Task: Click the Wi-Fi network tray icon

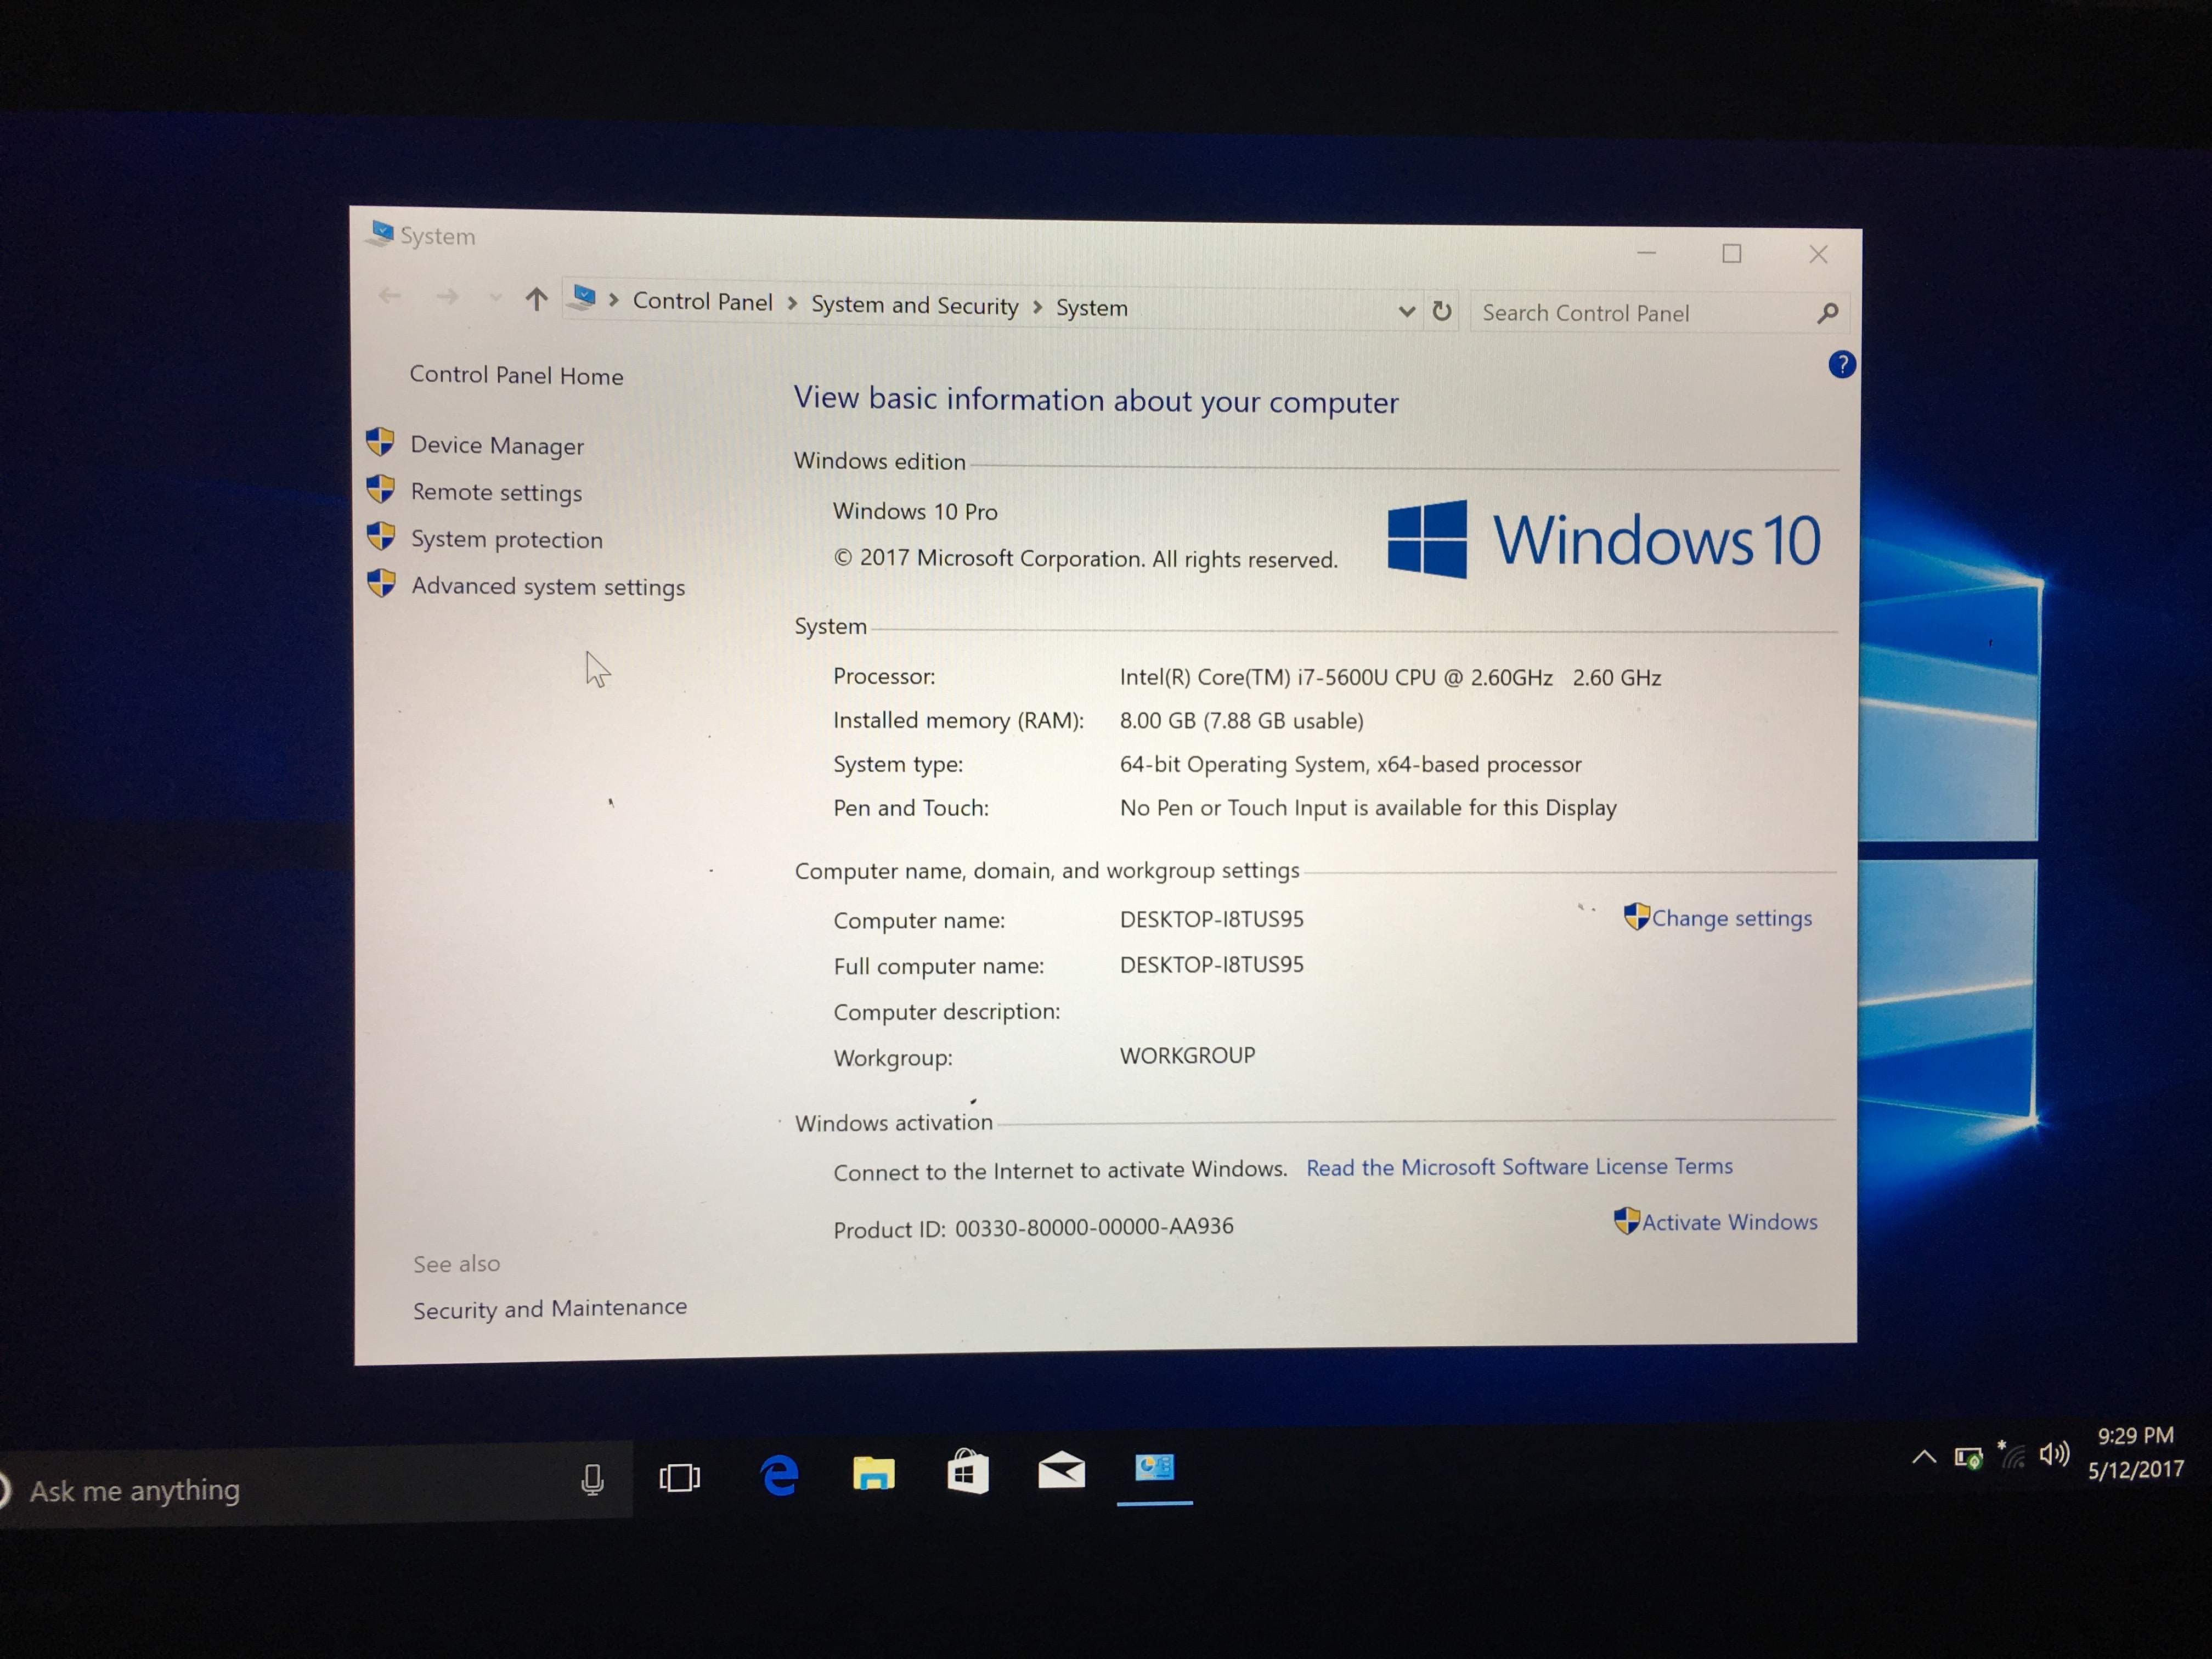Action: coord(2012,1455)
